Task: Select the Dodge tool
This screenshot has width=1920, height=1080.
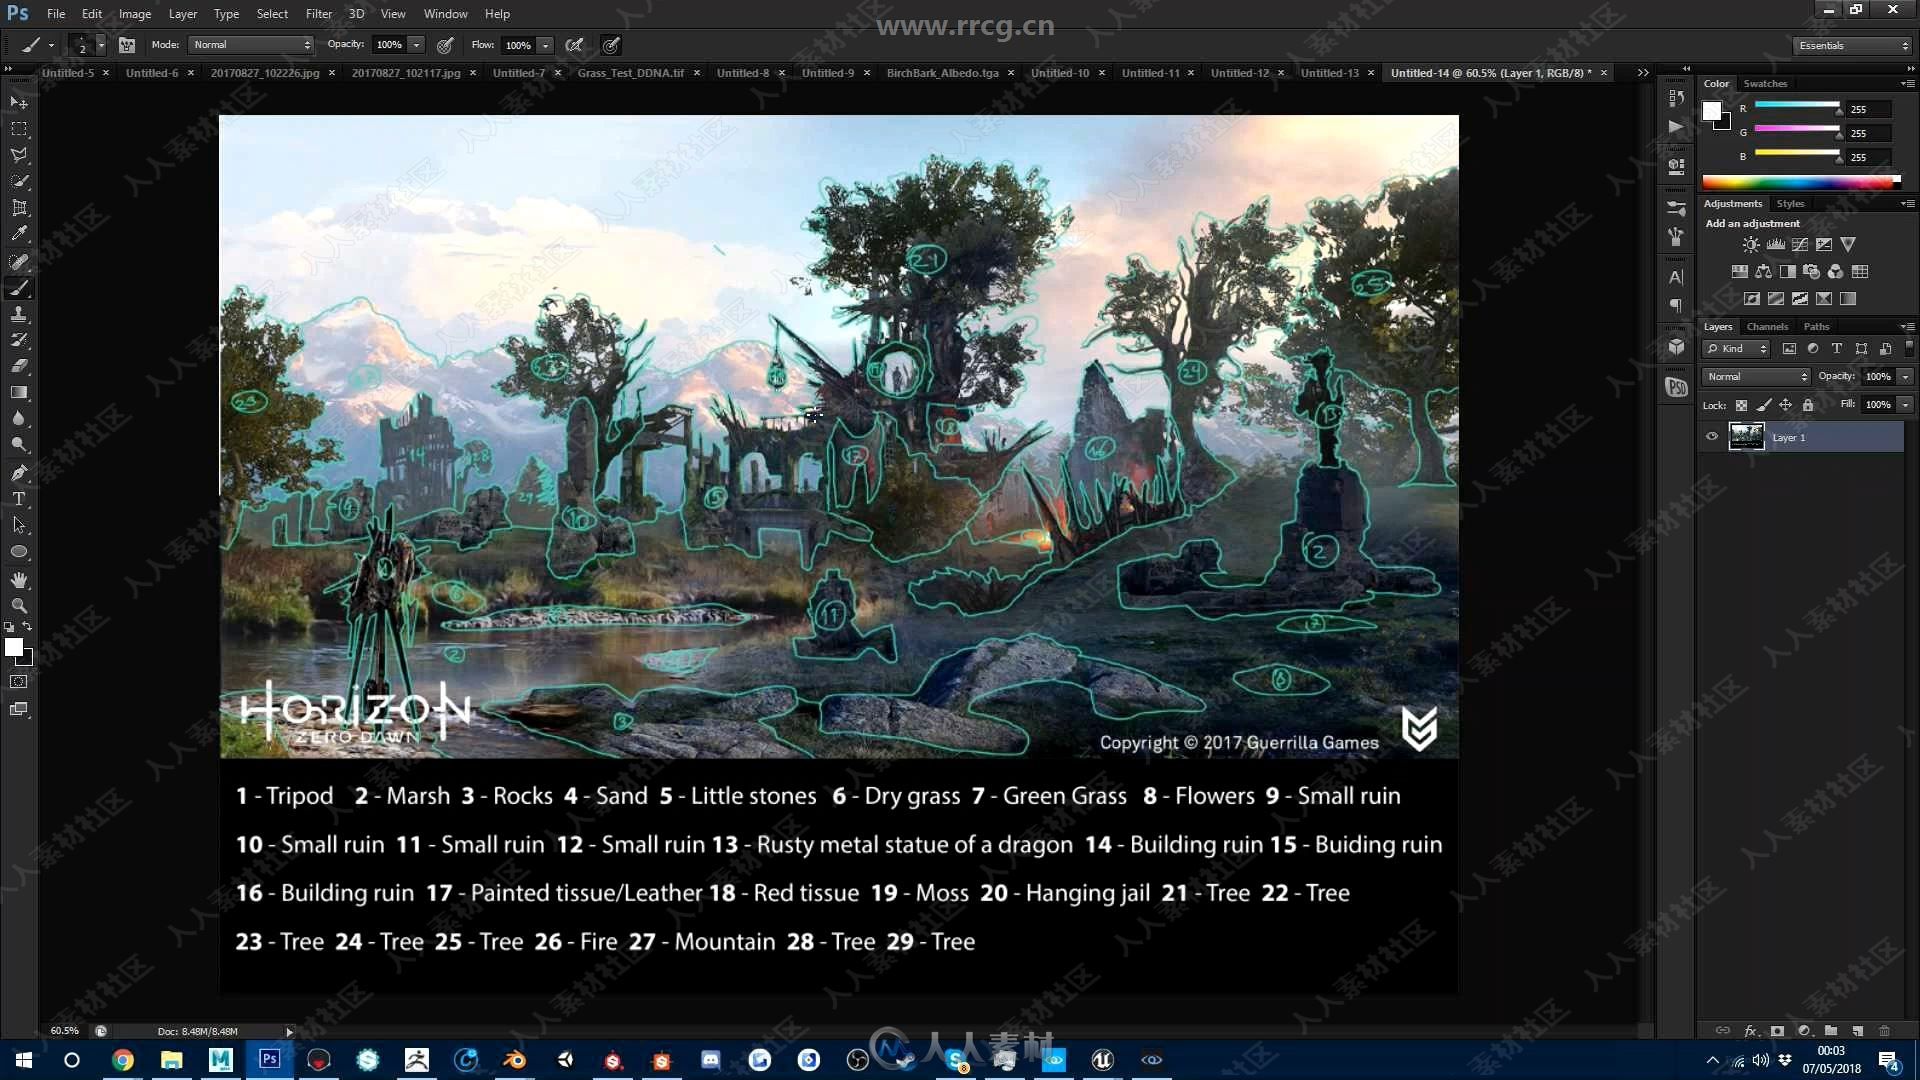Action: (19, 445)
